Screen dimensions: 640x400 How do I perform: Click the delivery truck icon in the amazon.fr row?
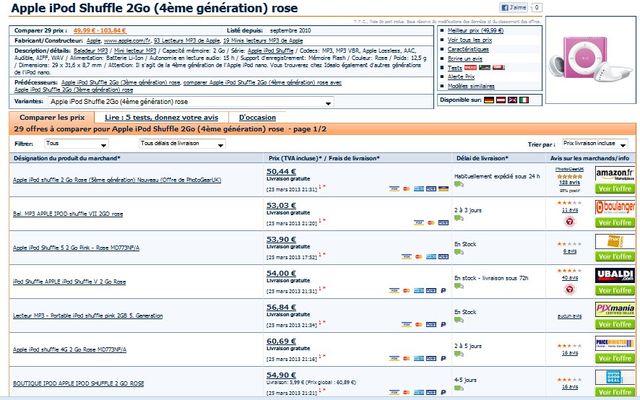tap(459, 184)
